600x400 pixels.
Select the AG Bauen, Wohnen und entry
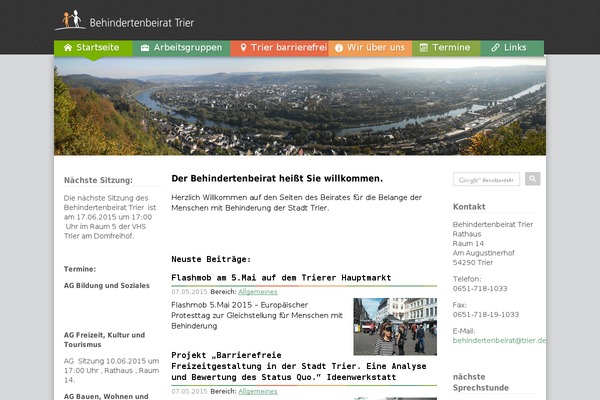106,396
